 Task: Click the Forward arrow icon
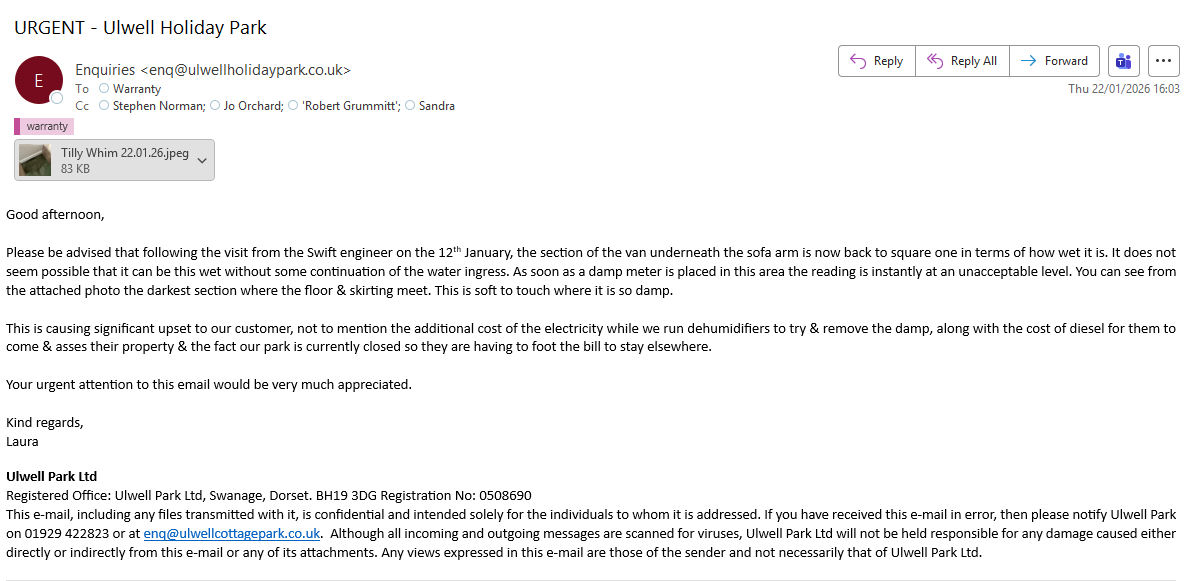point(1028,61)
